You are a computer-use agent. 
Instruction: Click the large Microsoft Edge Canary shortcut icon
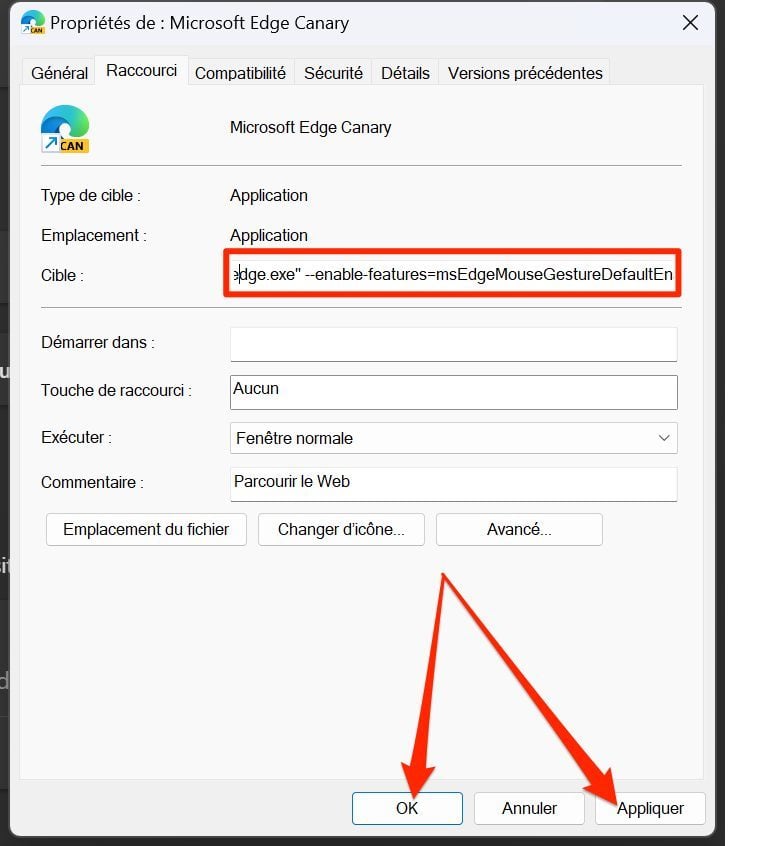[x=65, y=129]
